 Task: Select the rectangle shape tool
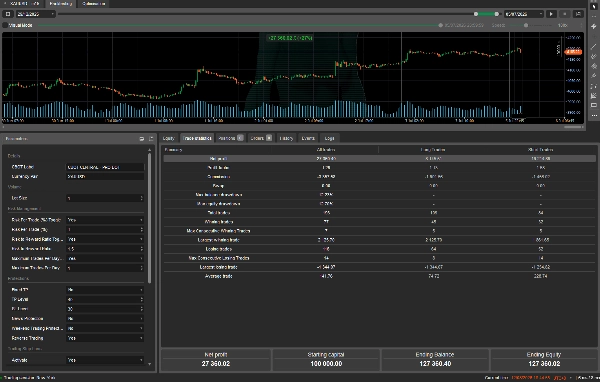point(594,105)
